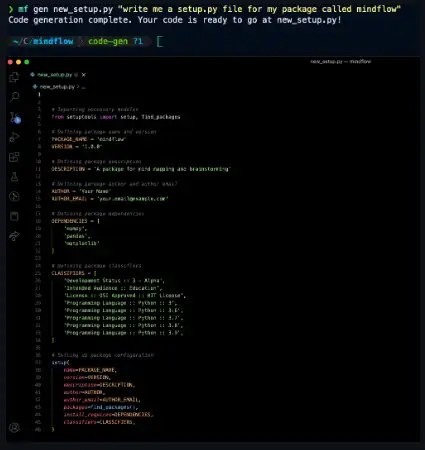Click the 'version=VERSION,' argument line

(87, 377)
